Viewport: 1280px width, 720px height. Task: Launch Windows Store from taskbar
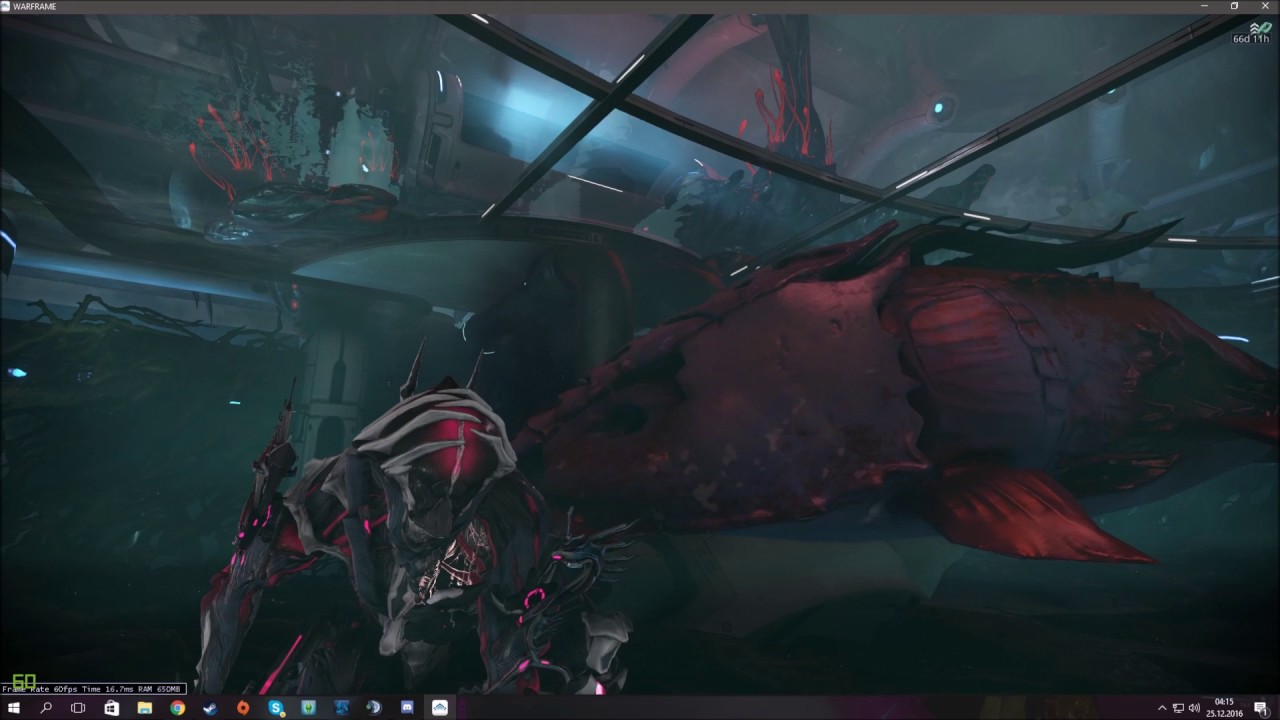tap(112, 707)
